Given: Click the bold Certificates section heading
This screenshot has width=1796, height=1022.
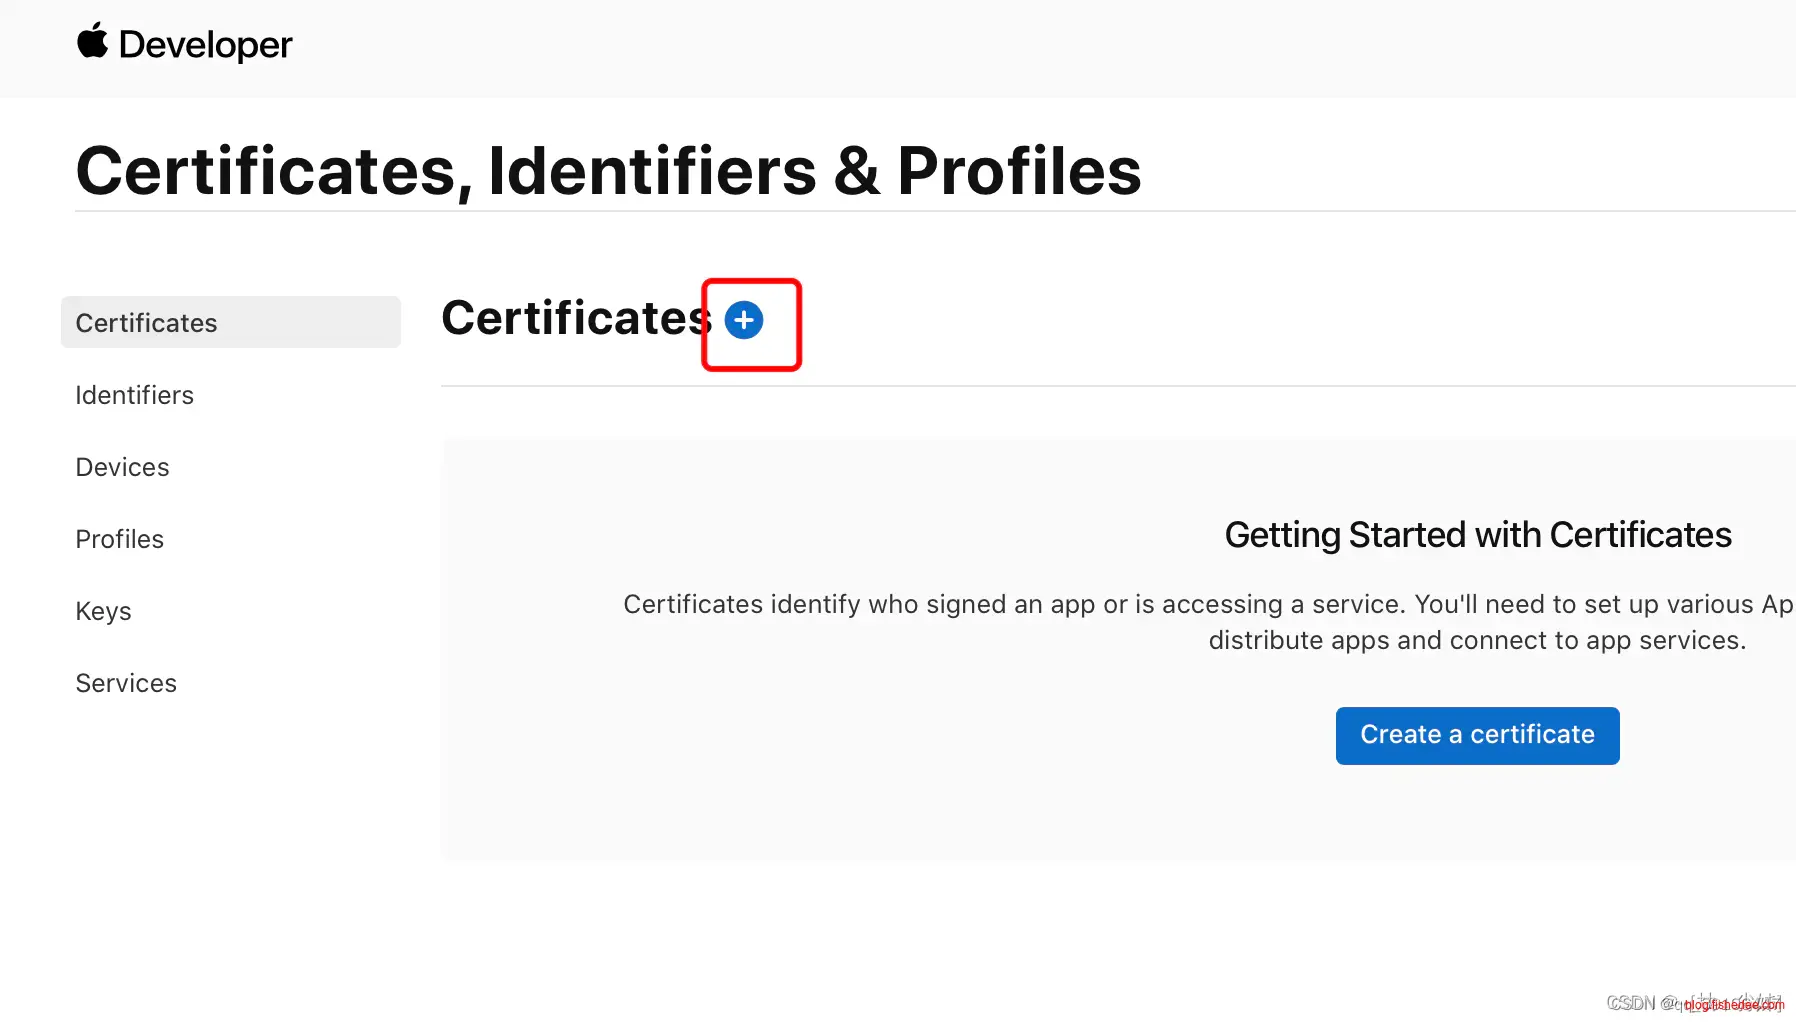Looking at the screenshot, I should tap(575, 319).
